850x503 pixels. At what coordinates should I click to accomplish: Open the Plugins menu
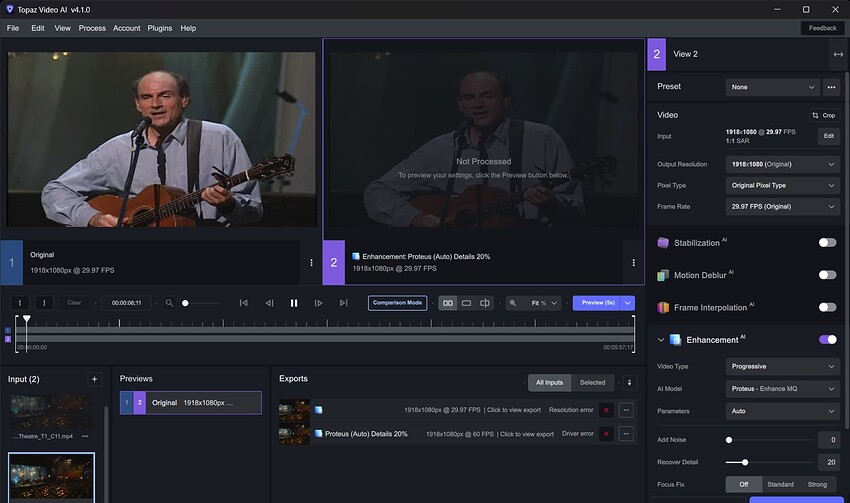[x=160, y=28]
